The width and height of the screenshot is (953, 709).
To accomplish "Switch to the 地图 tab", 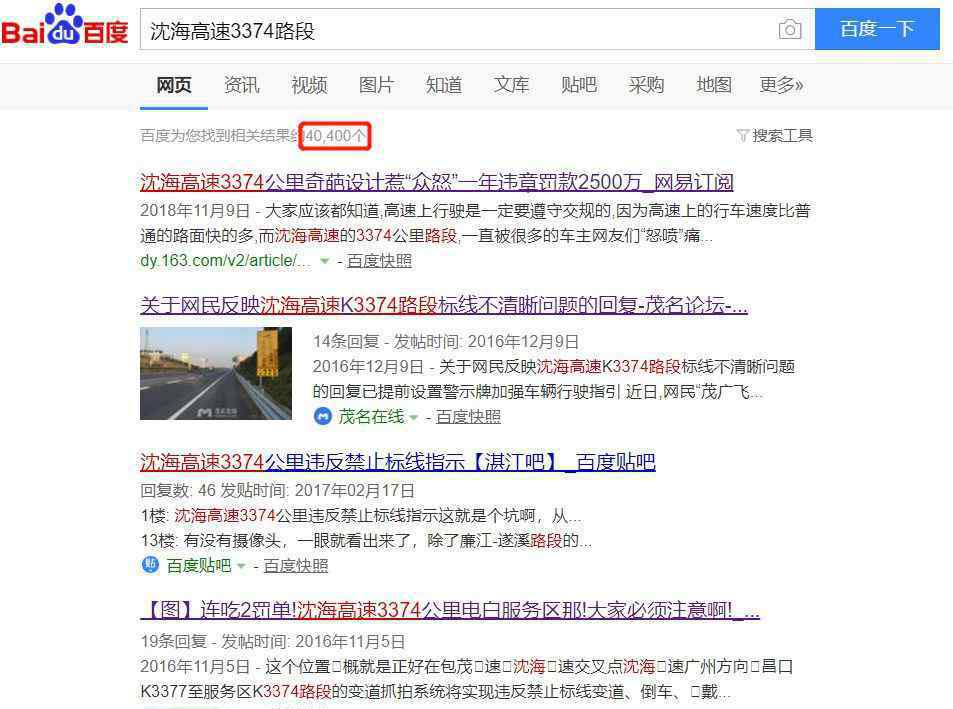I will [714, 85].
